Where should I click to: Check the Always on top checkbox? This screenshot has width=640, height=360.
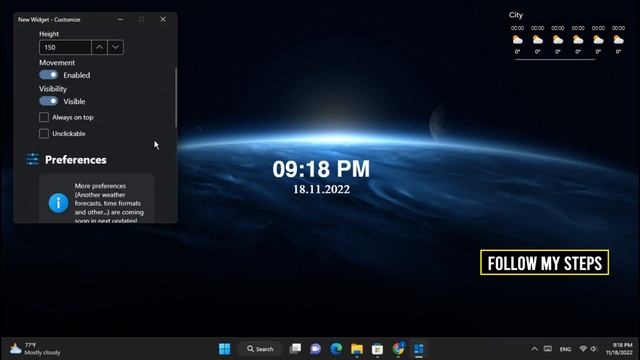click(44, 117)
